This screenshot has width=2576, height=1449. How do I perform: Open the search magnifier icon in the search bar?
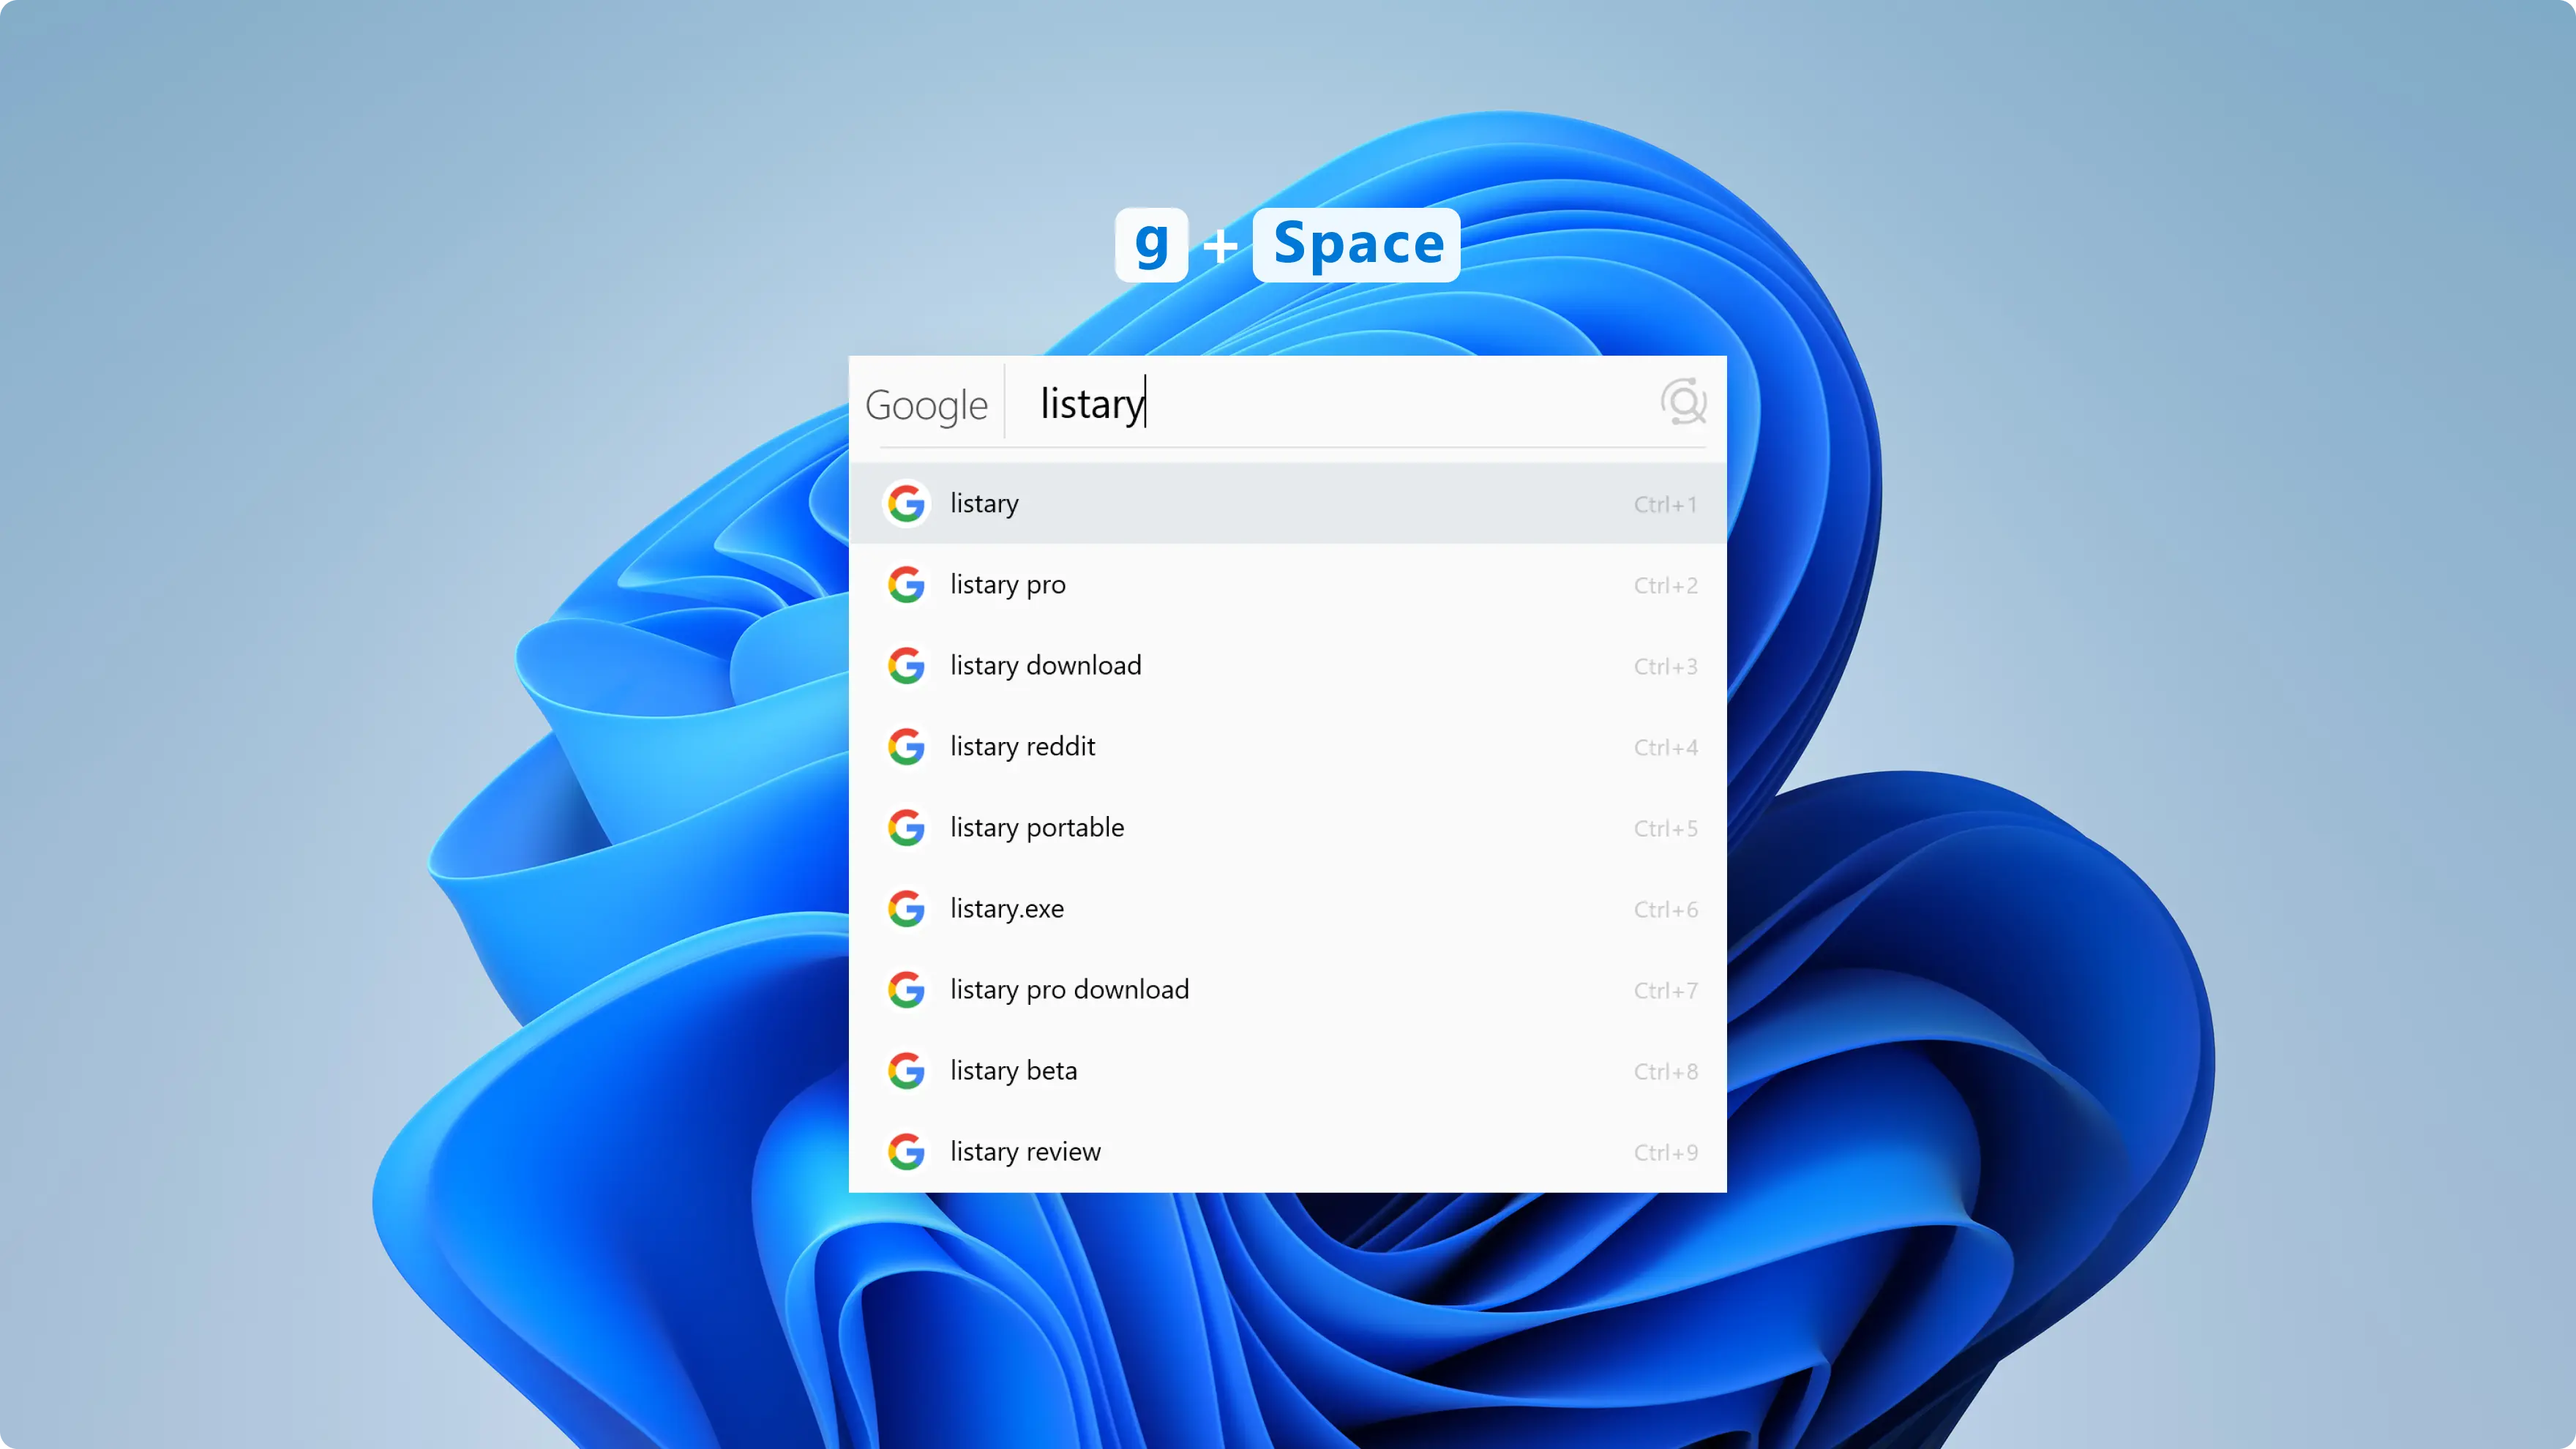coord(1684,403)
